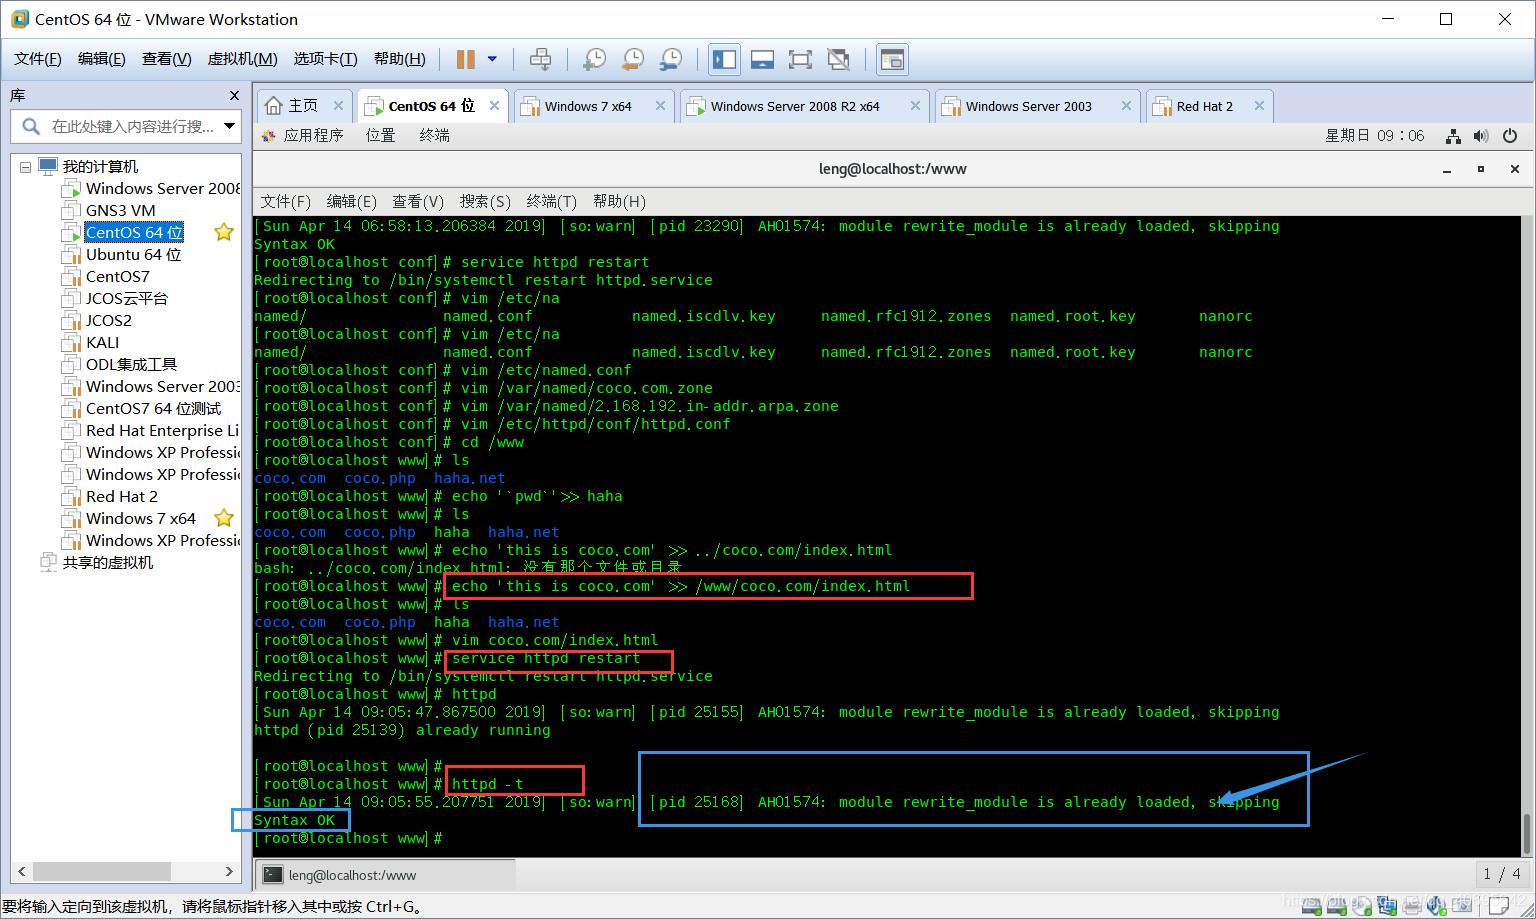The height and width of the screenshot is (919, 1536).
Task: Open the VMware 查看(V) menu
Action: (167, 59)
